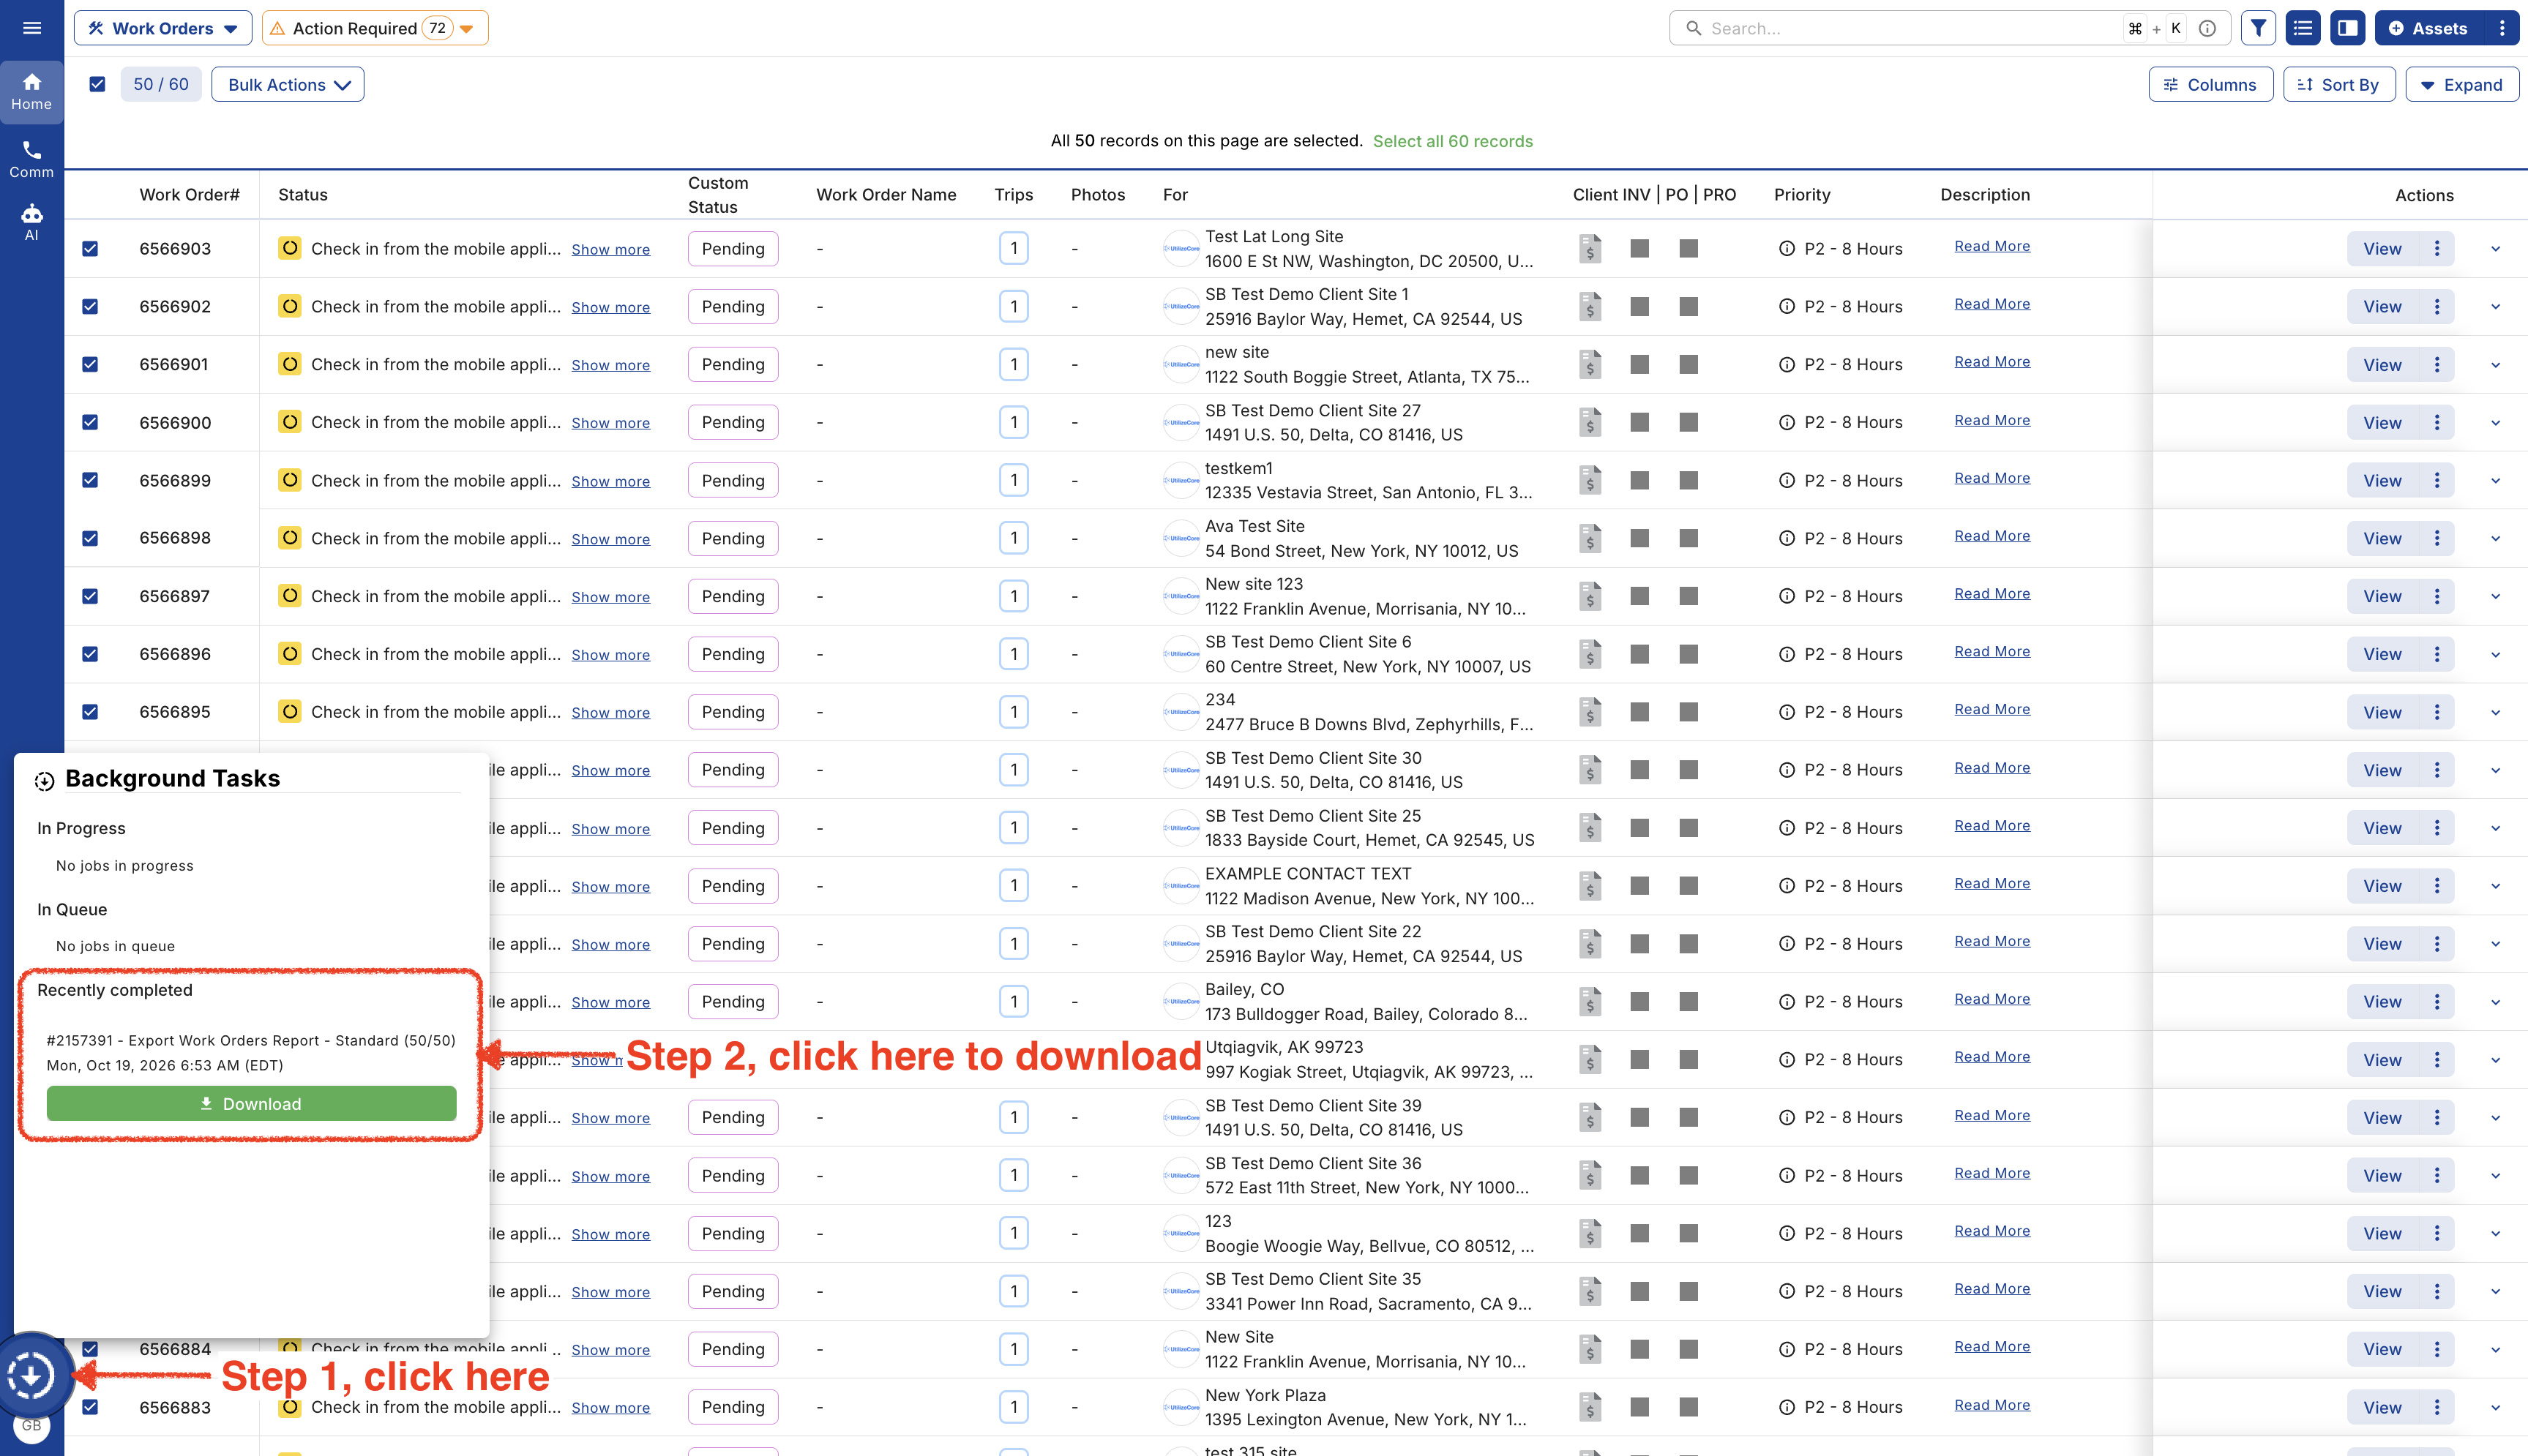Open the Work Orders dropdown

click(x=162, y=28)
